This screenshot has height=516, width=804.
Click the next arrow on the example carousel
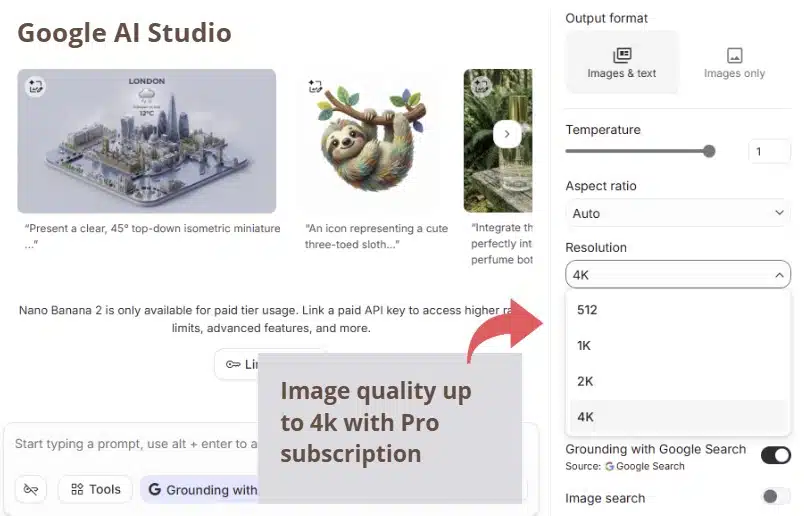pyautogui.click(x=507, y=134)
